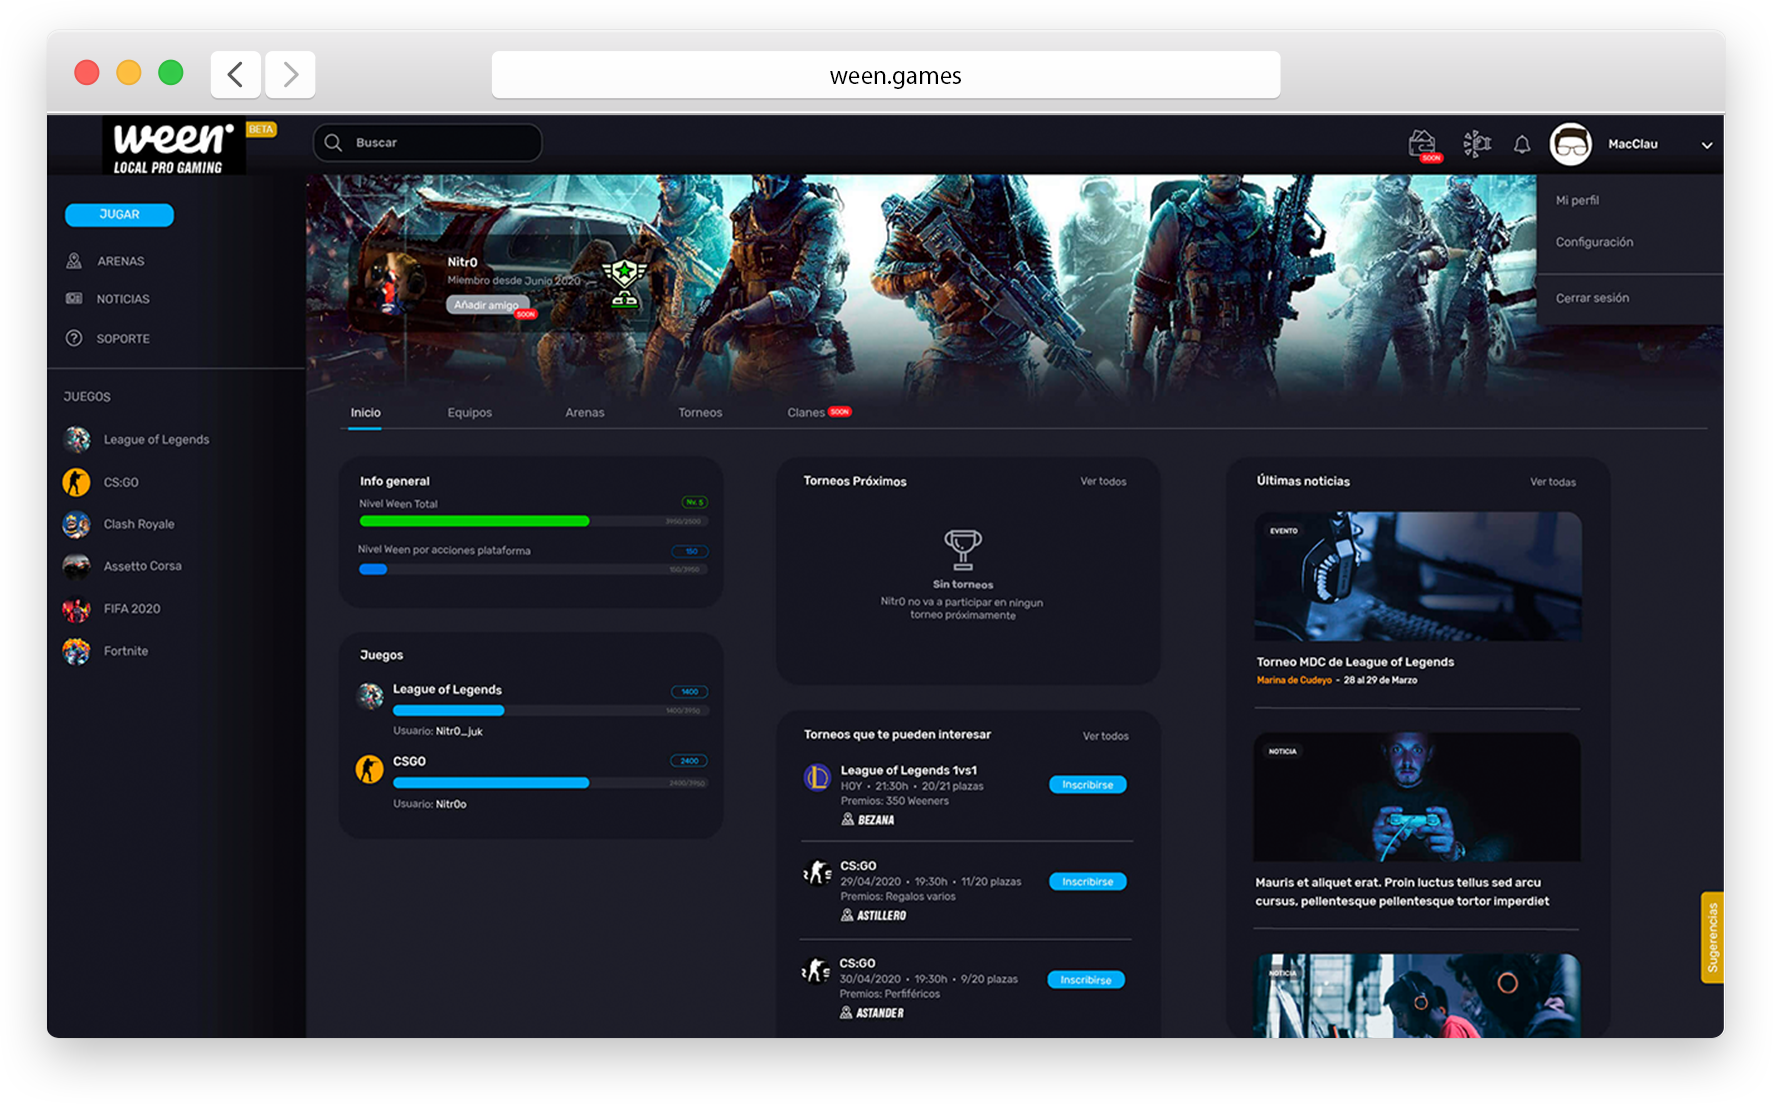
Task: Expand the MacClau account dropdown chevron
Action: click(1706, 145)
